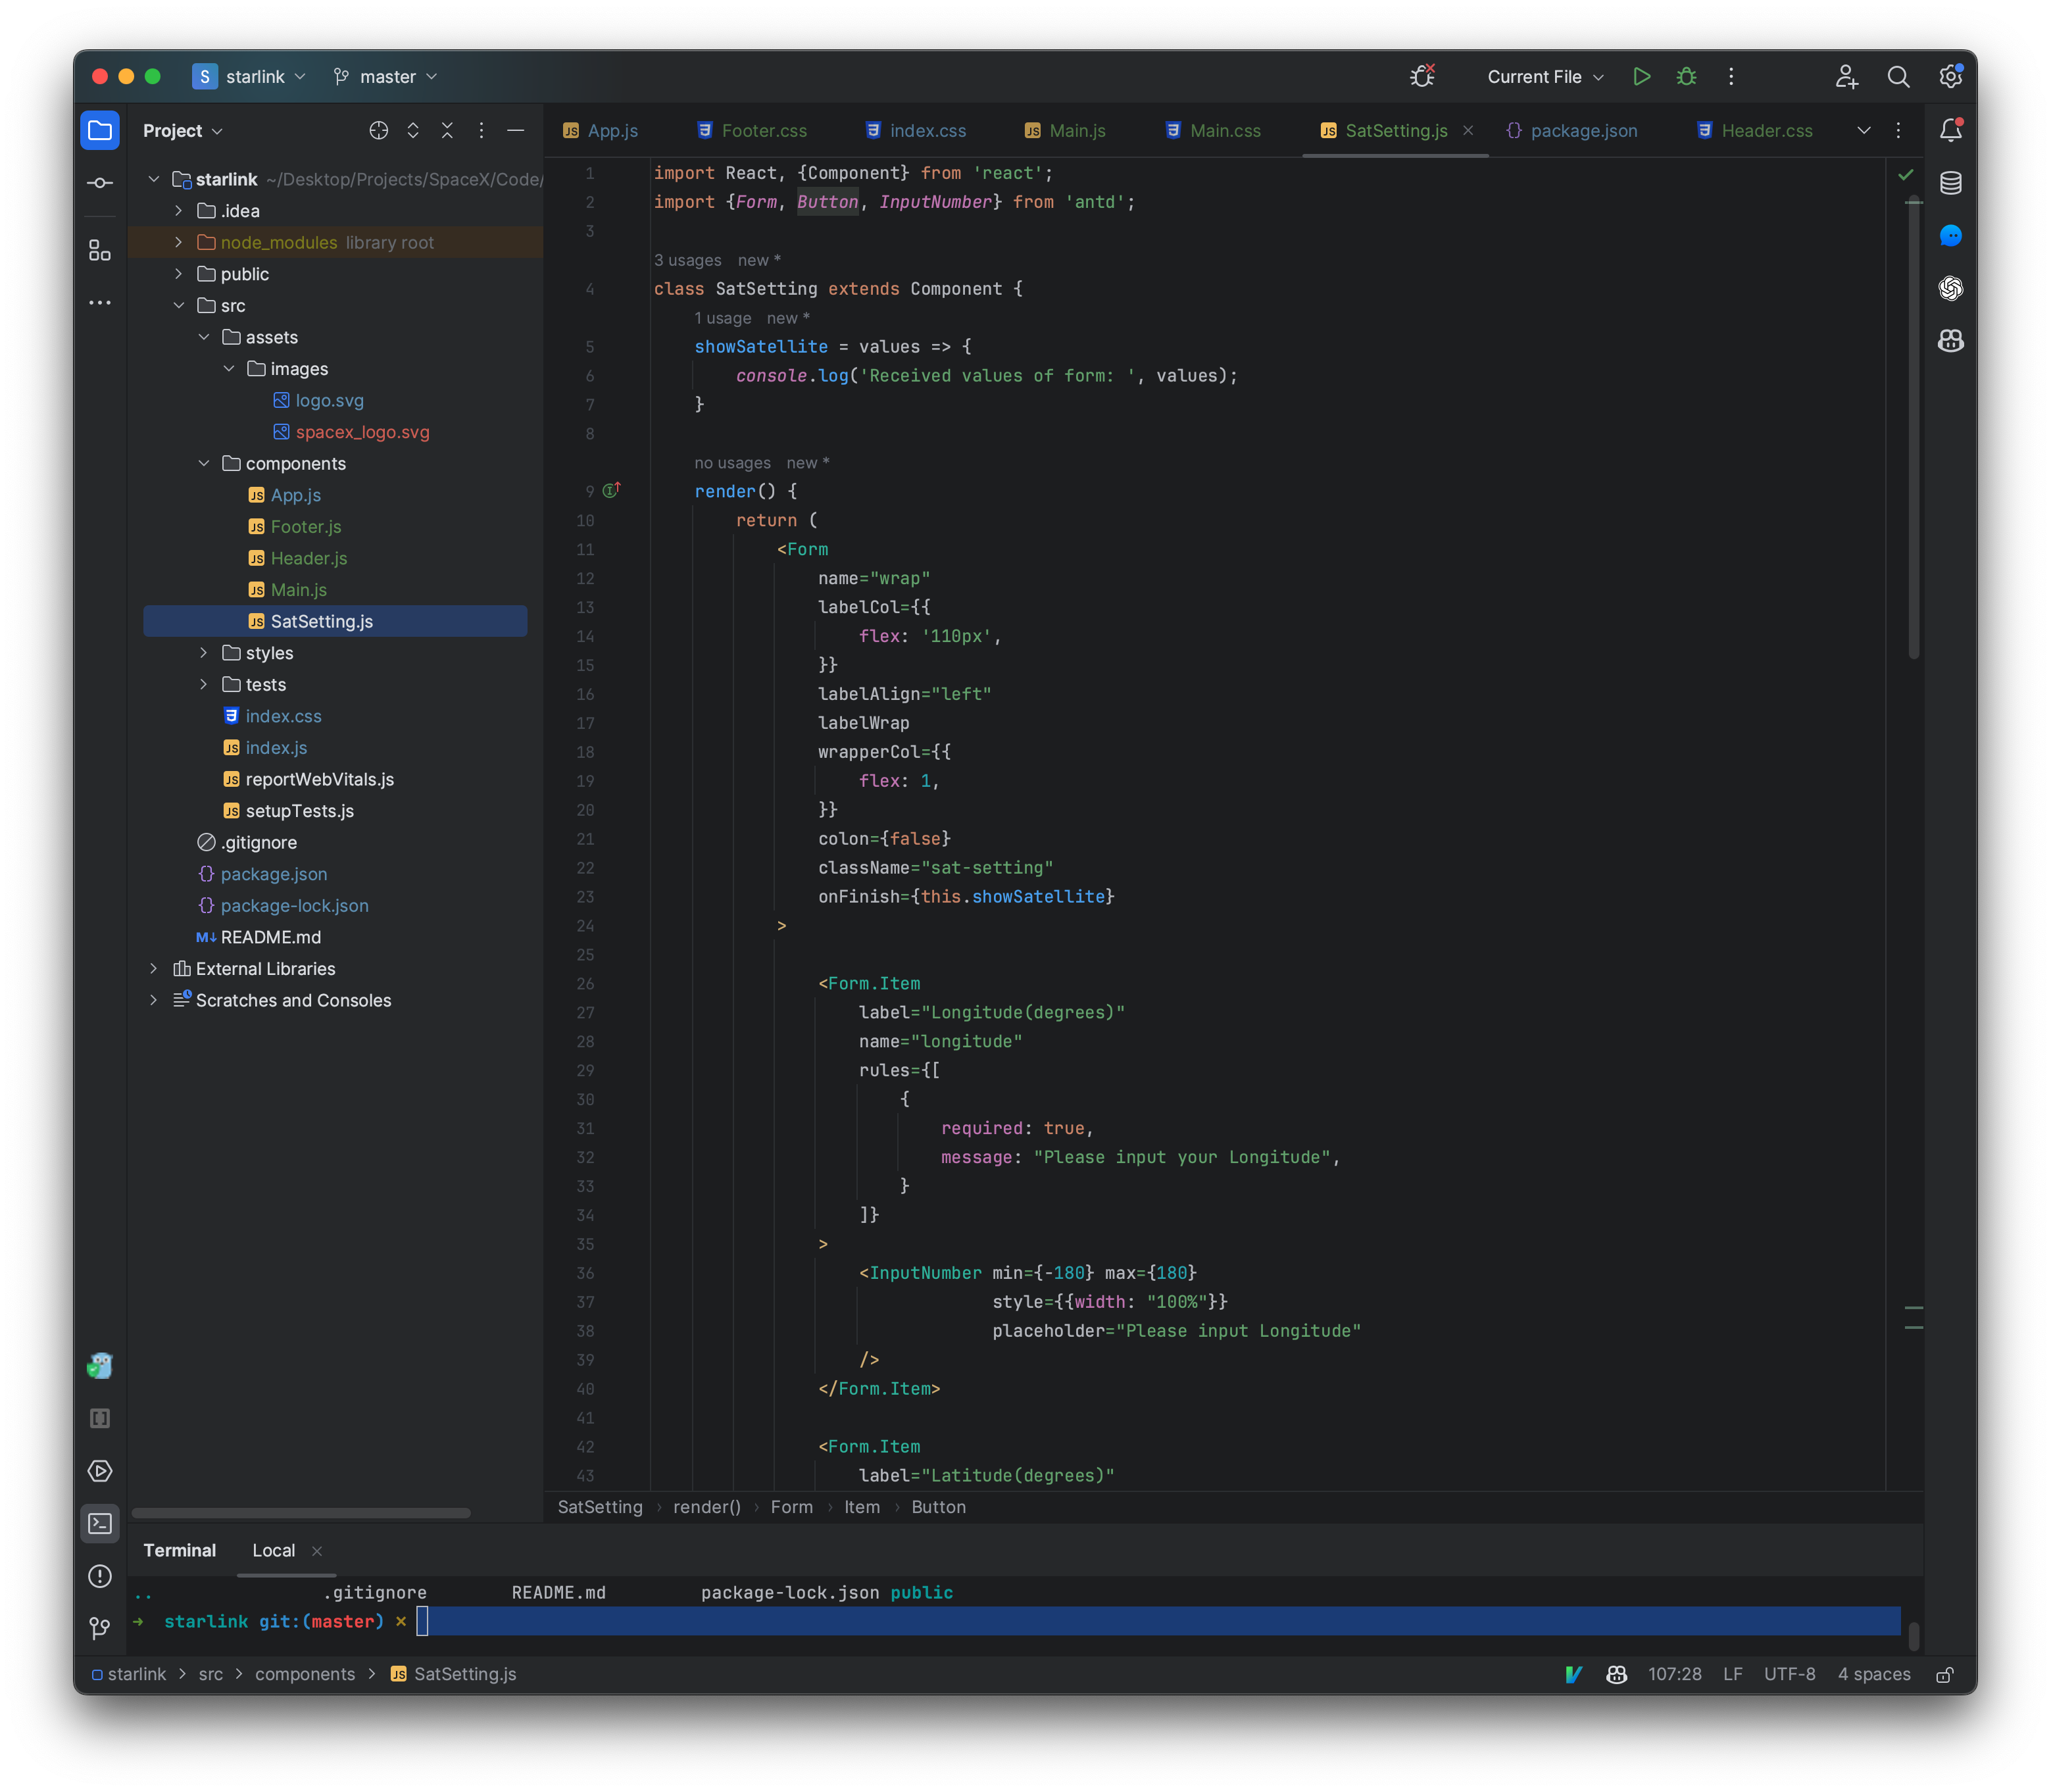Expand the styles folder

[204, 652]
